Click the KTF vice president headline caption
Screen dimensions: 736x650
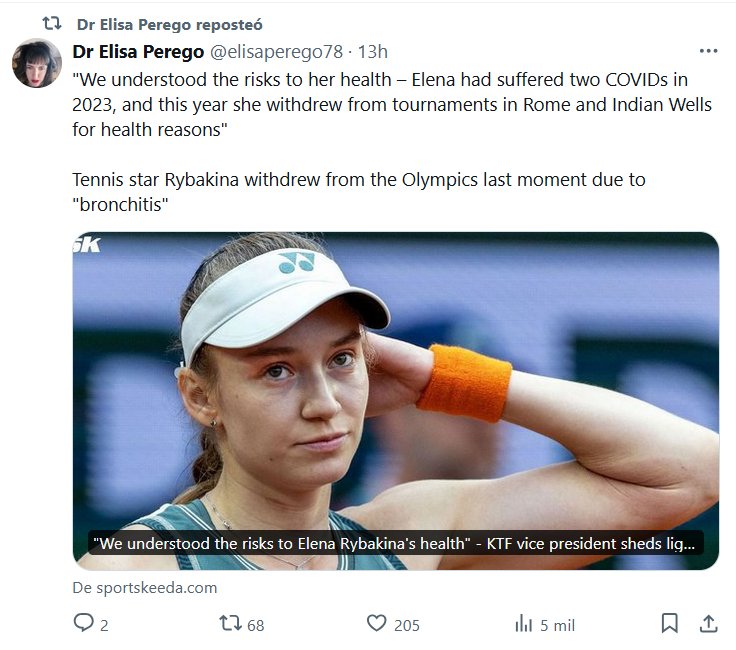point(396,543)
